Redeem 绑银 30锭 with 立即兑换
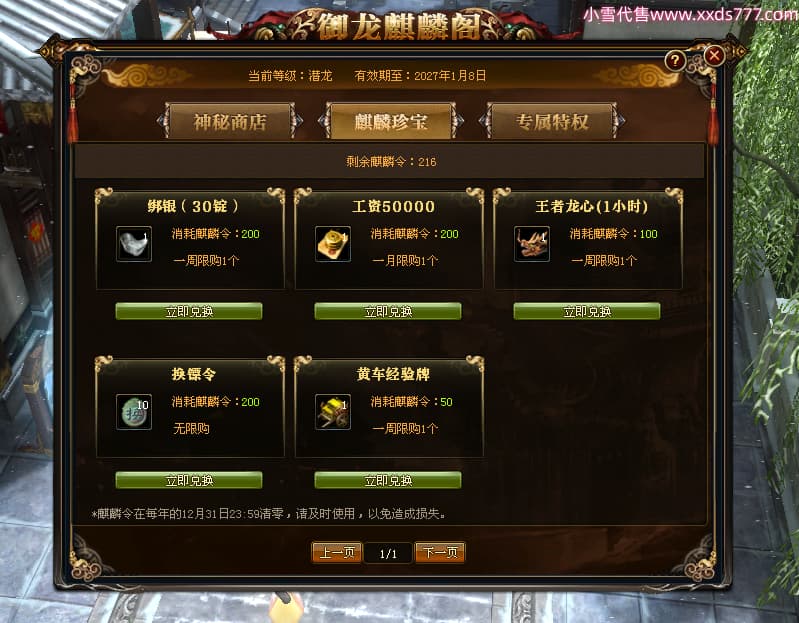Viewport: 799px width, 623px height. click(x=189, y=311)
